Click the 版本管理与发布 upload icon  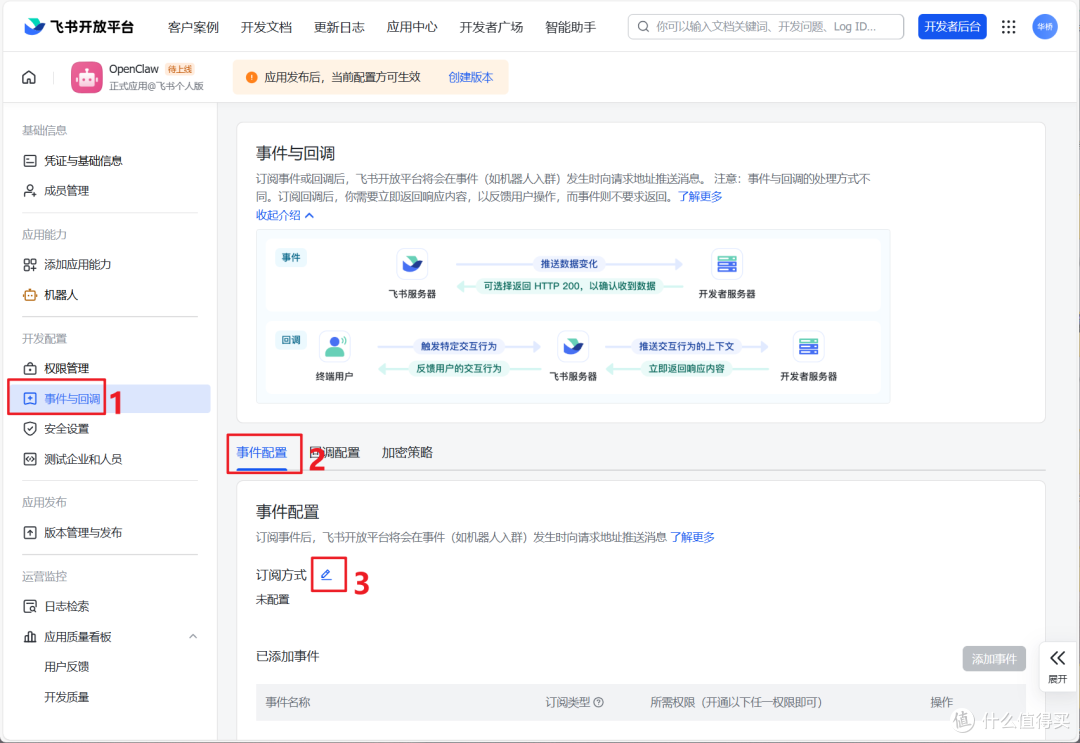(x=30, y=532)
